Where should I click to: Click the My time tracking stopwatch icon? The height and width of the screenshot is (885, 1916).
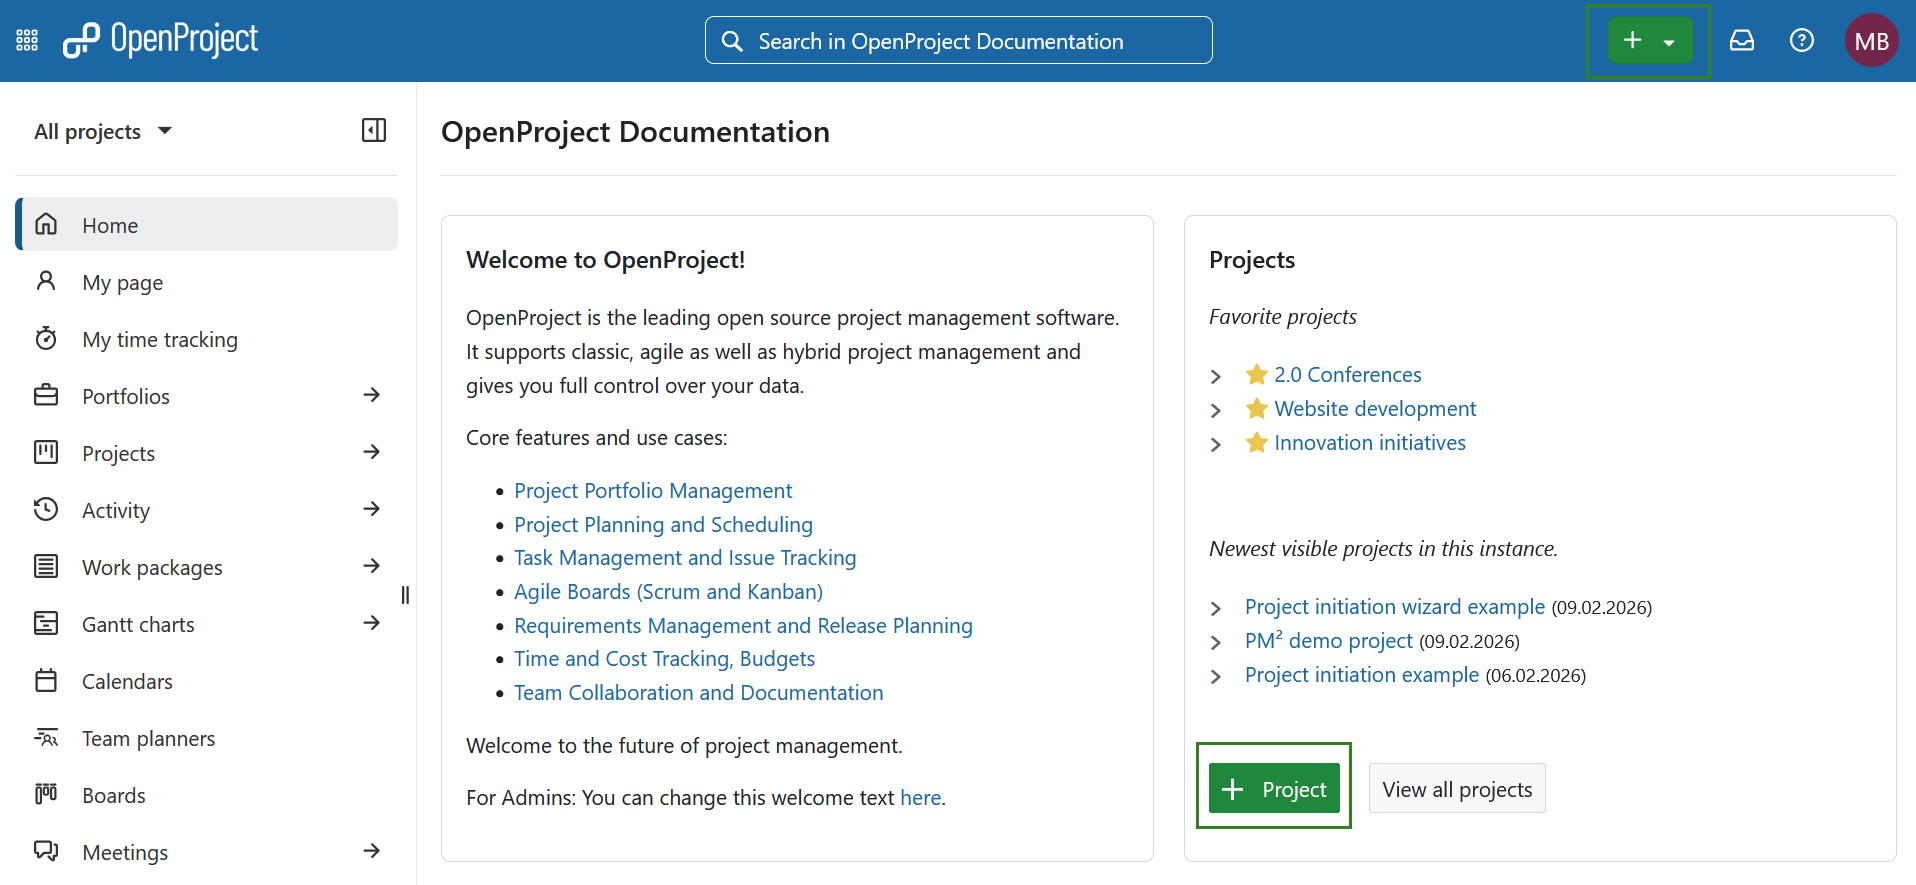[46, 338]
